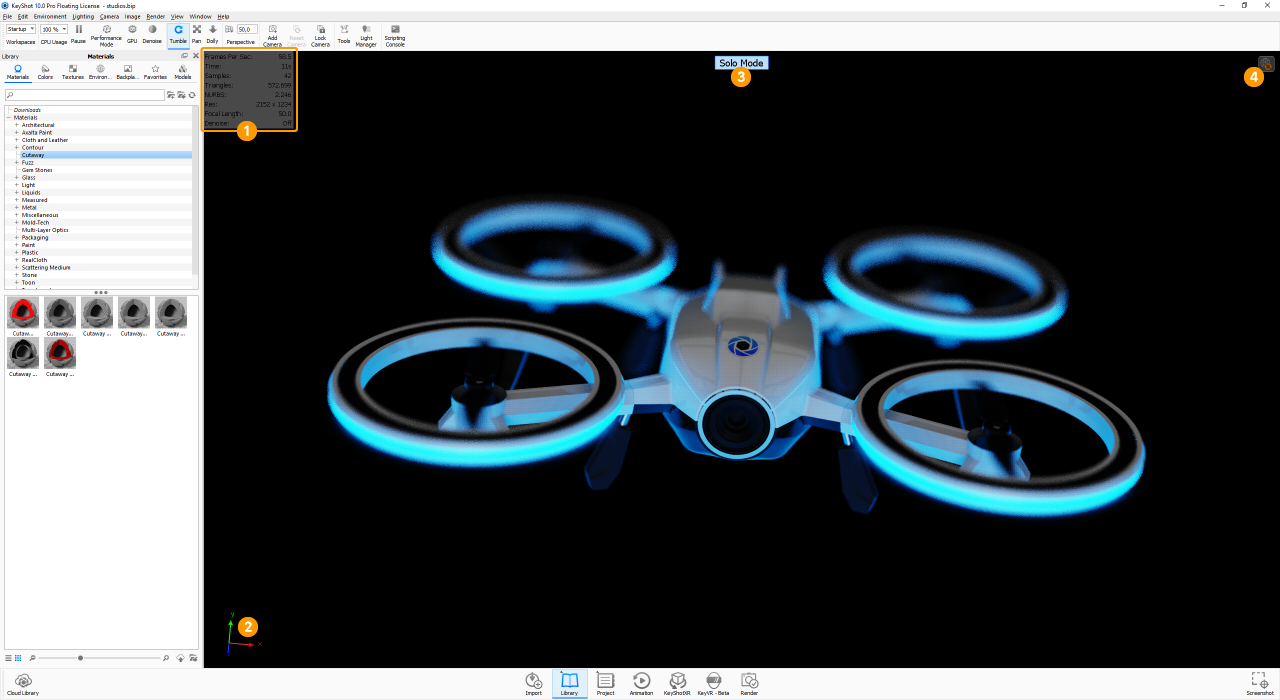Open the Render dialog from the ribbon

[748, 682]
